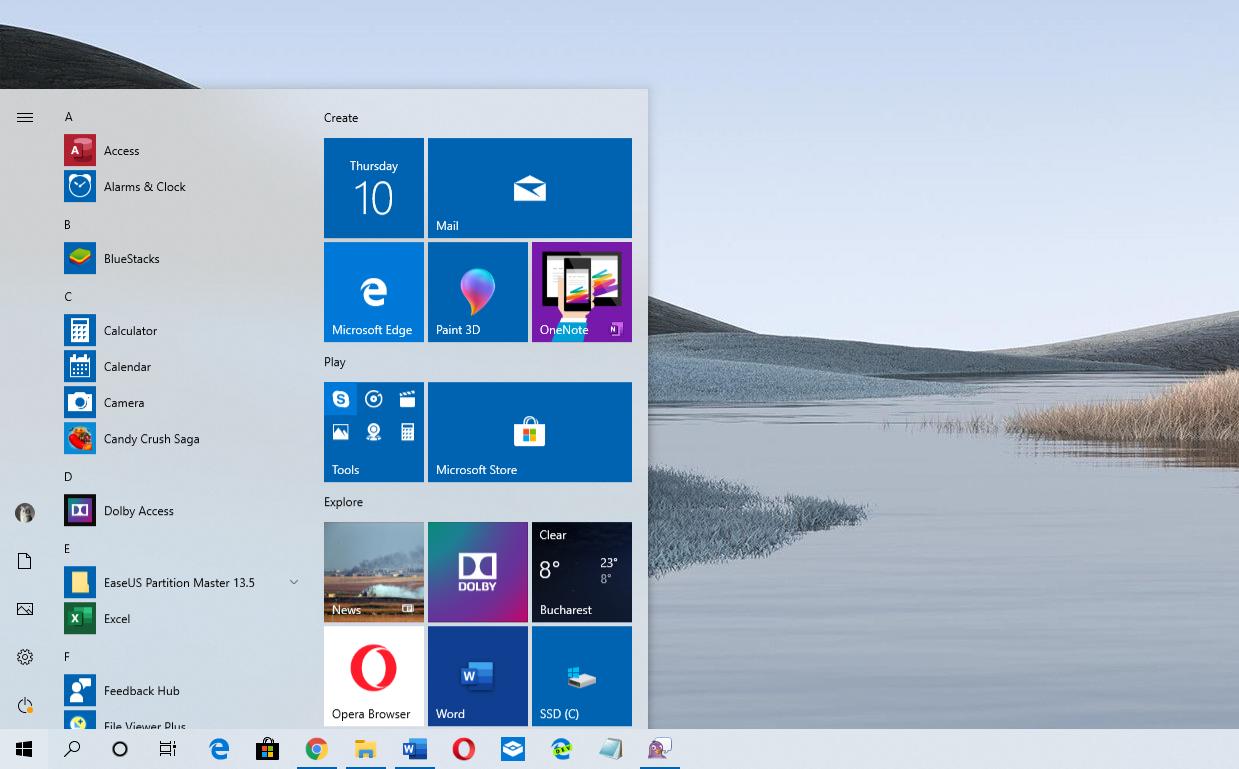Screen dimensions: 1239x769
Task: Open Calendar in the C section list
Action: pos(184,367)
